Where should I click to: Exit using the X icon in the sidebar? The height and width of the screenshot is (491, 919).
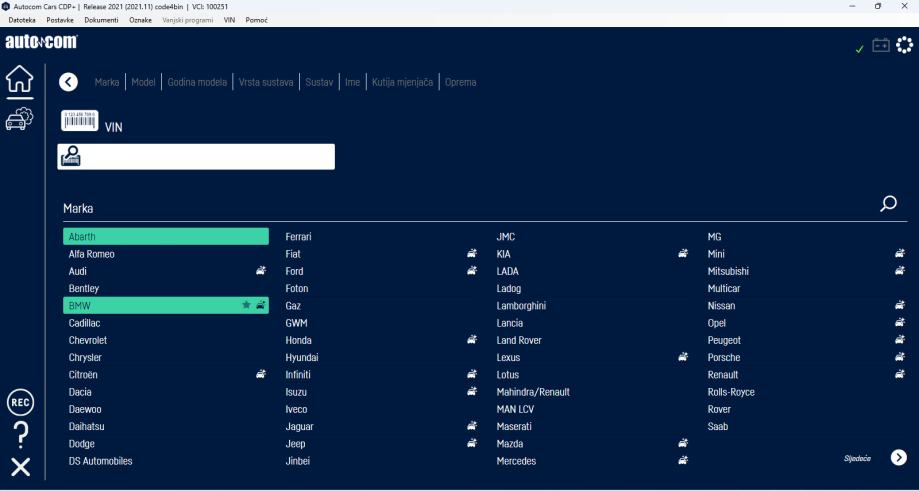click(21, 468)
